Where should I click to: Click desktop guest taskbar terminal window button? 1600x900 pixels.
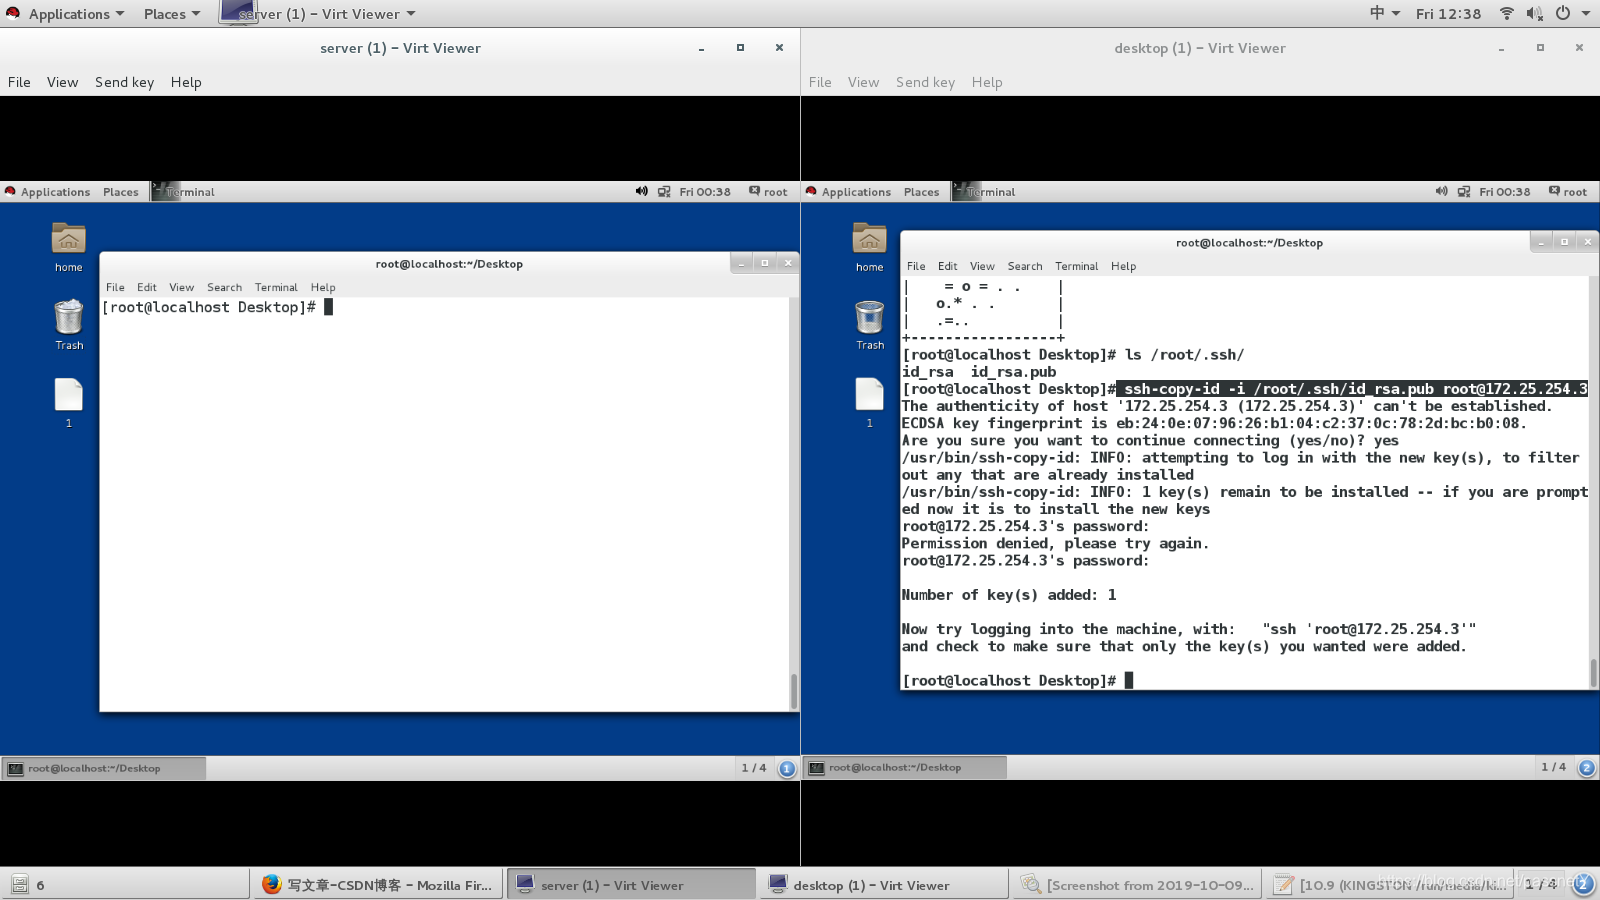pos(905,768)
